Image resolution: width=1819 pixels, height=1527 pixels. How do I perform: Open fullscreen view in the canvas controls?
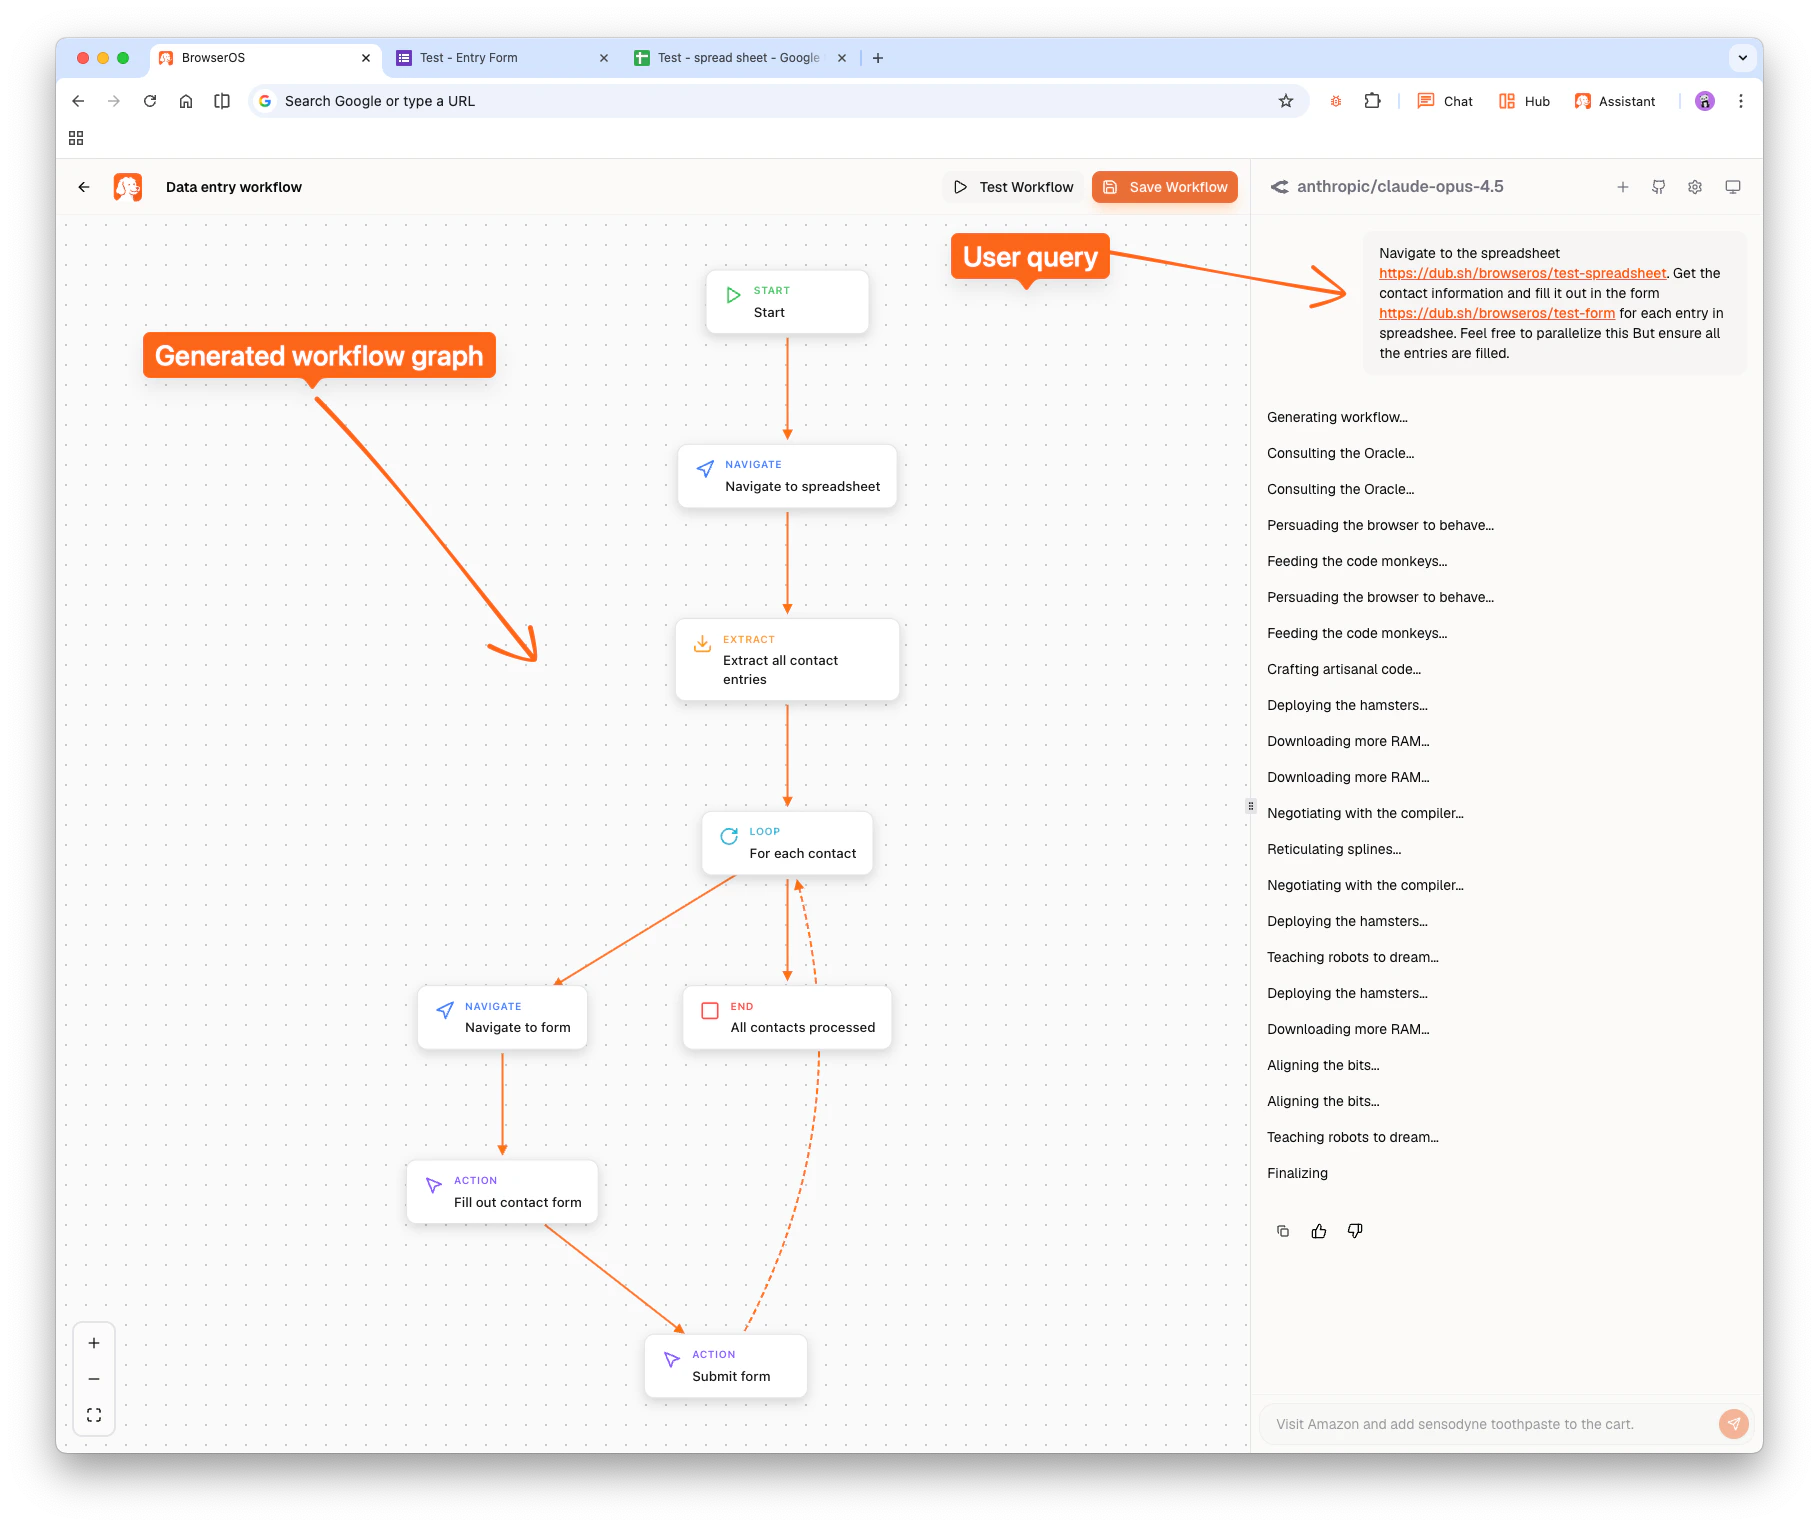93,1414
